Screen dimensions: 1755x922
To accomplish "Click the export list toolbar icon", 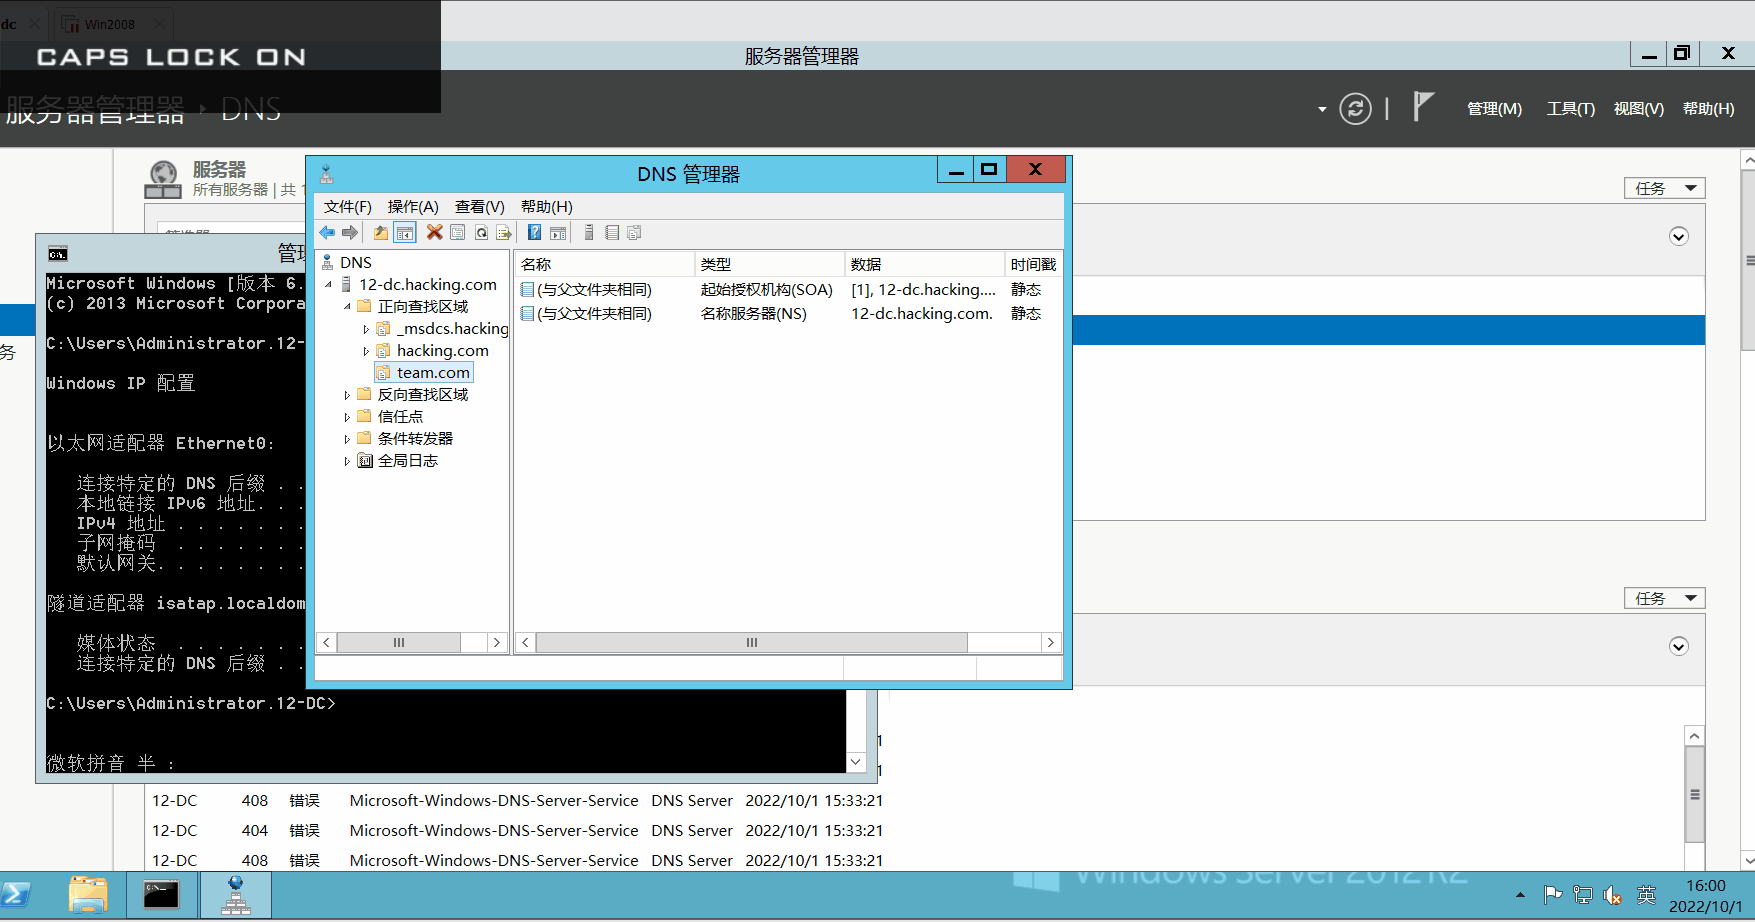I will click(504, 233).
